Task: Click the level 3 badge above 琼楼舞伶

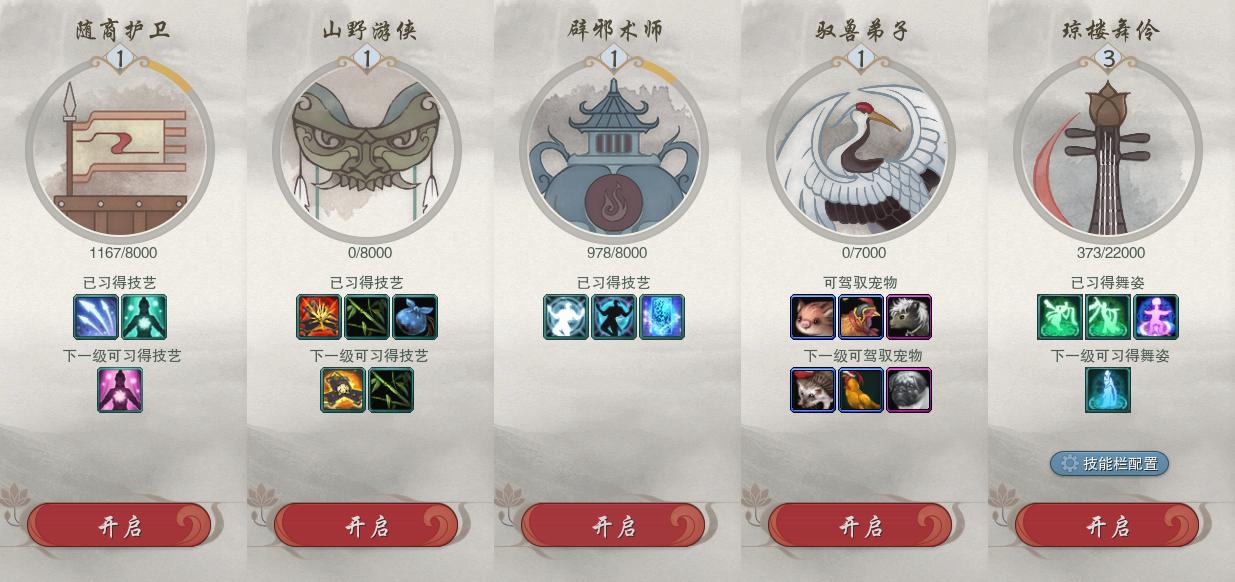Action: pos(1108,59)
